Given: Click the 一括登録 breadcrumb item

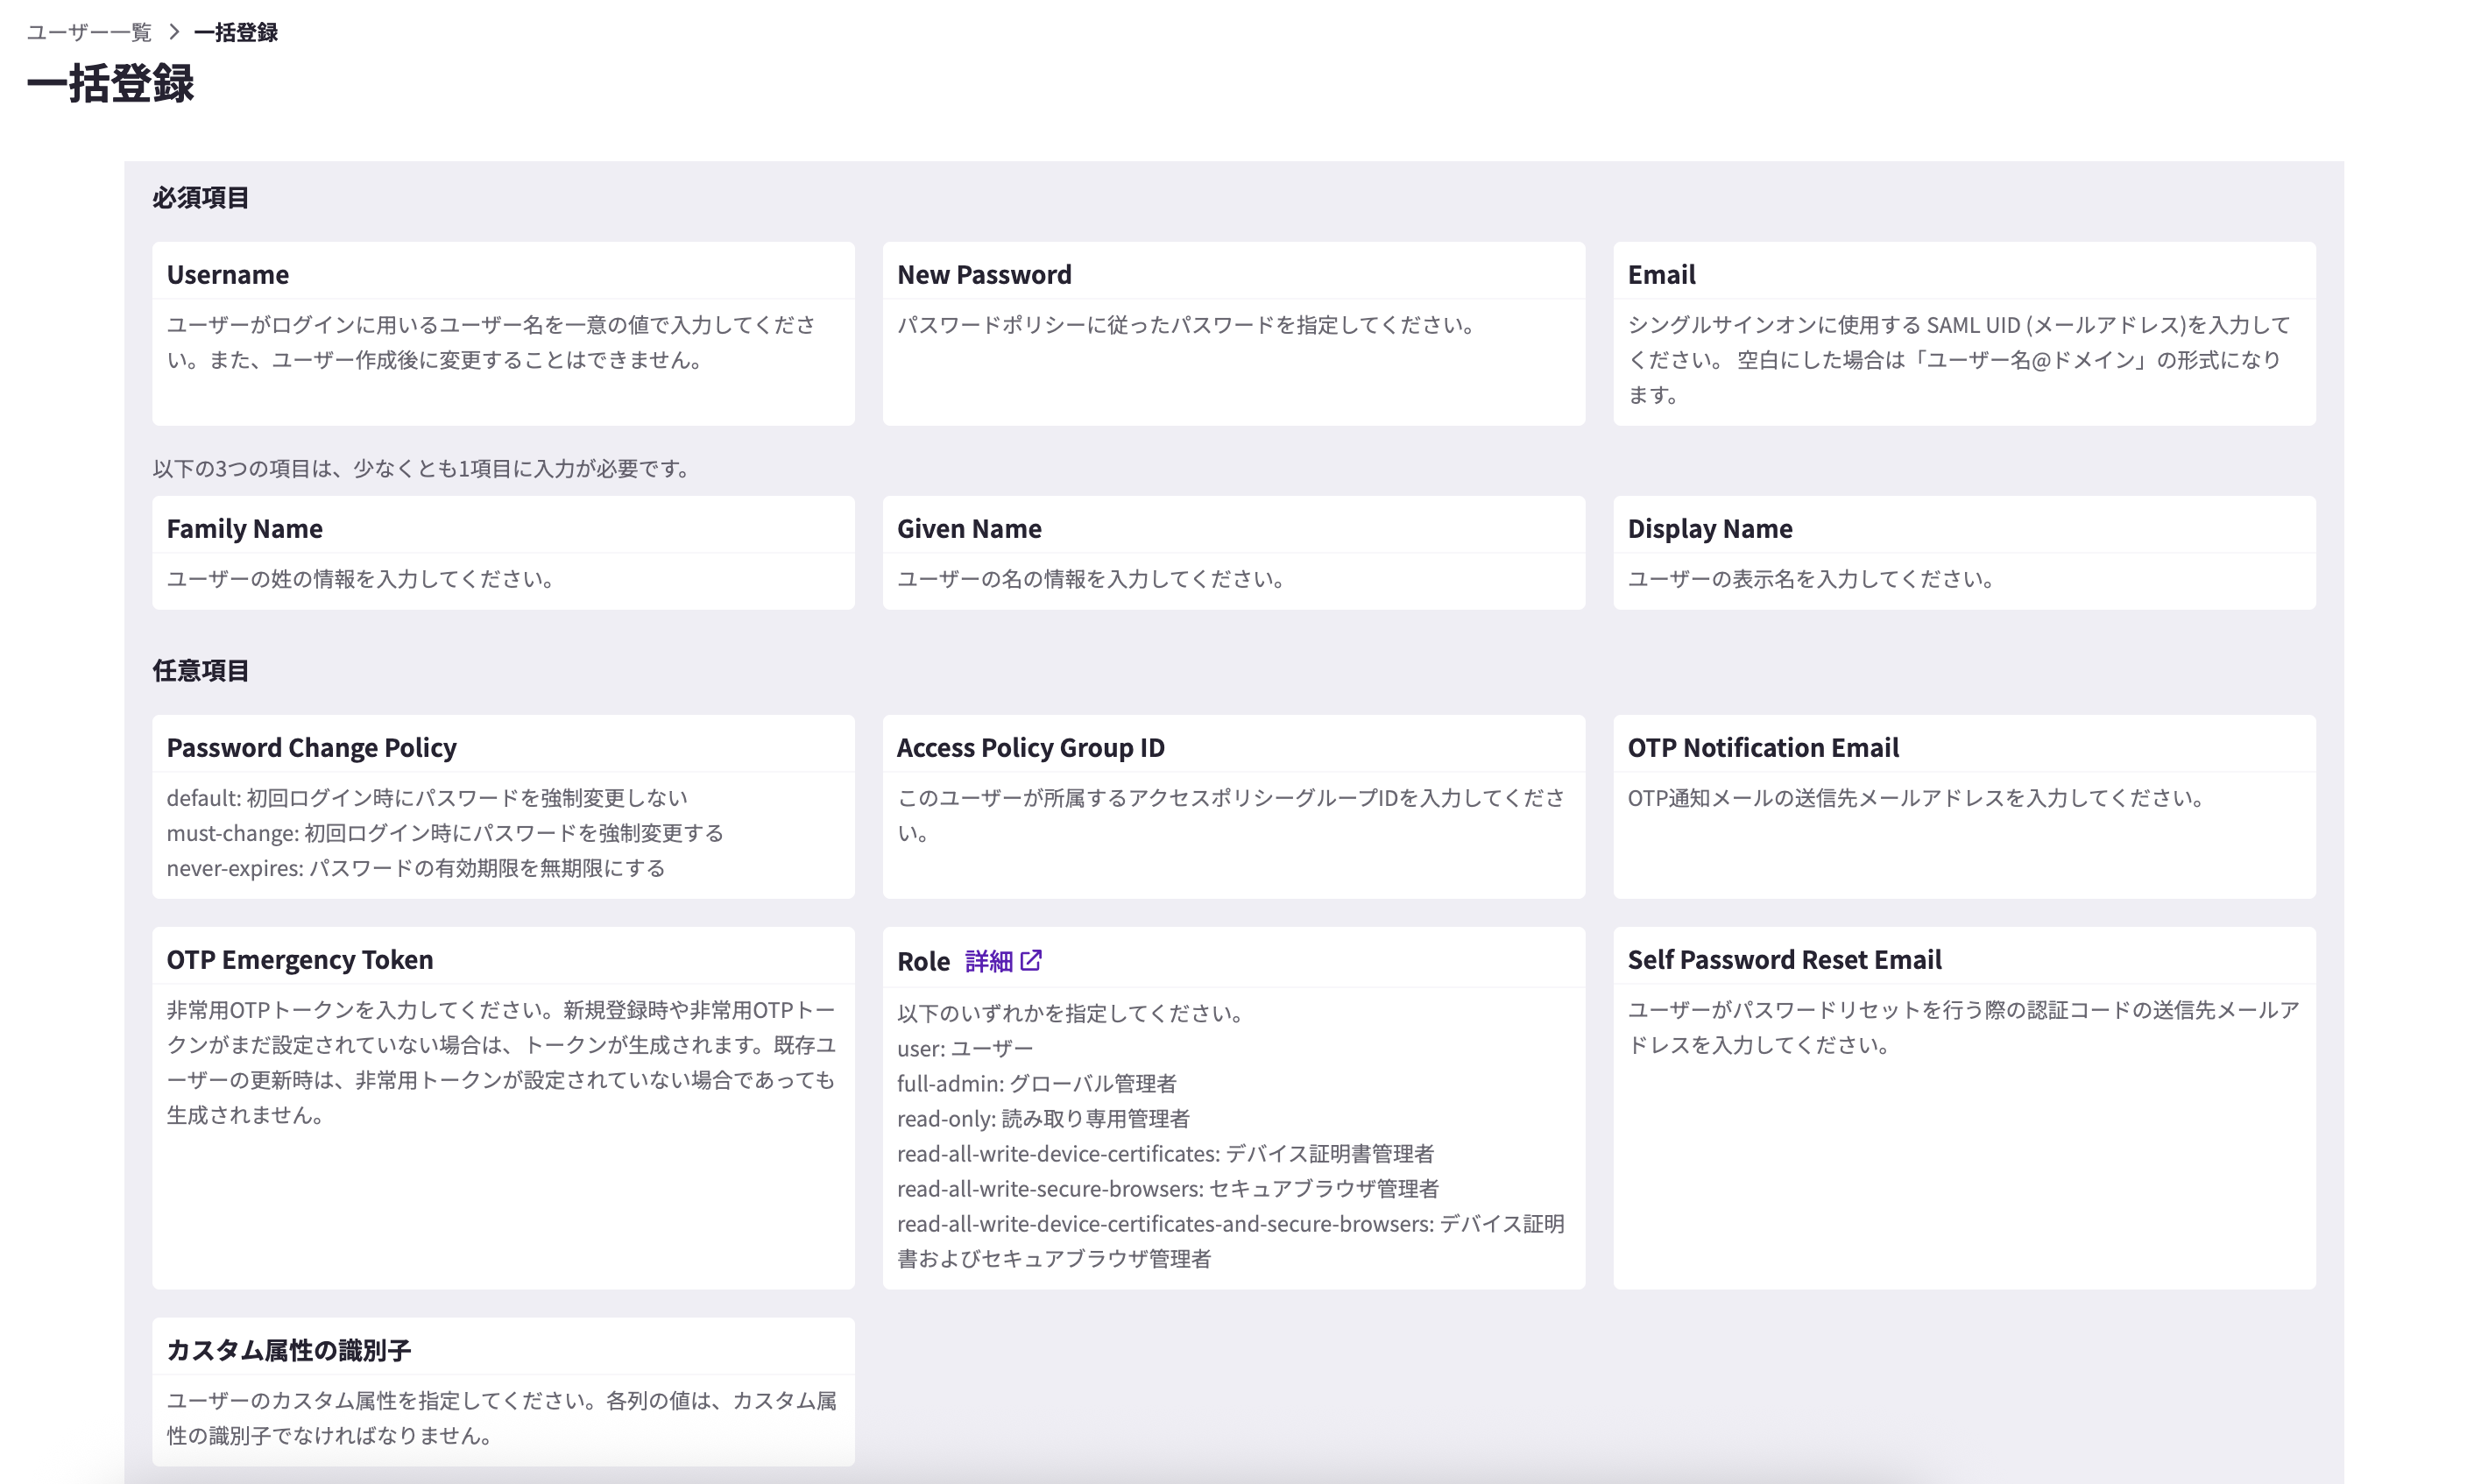Looking at the screenshot, I should [236, 31].
